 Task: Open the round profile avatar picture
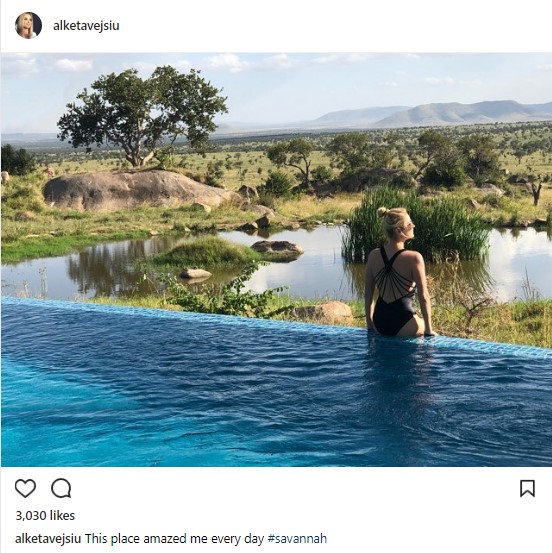[29, 25]
